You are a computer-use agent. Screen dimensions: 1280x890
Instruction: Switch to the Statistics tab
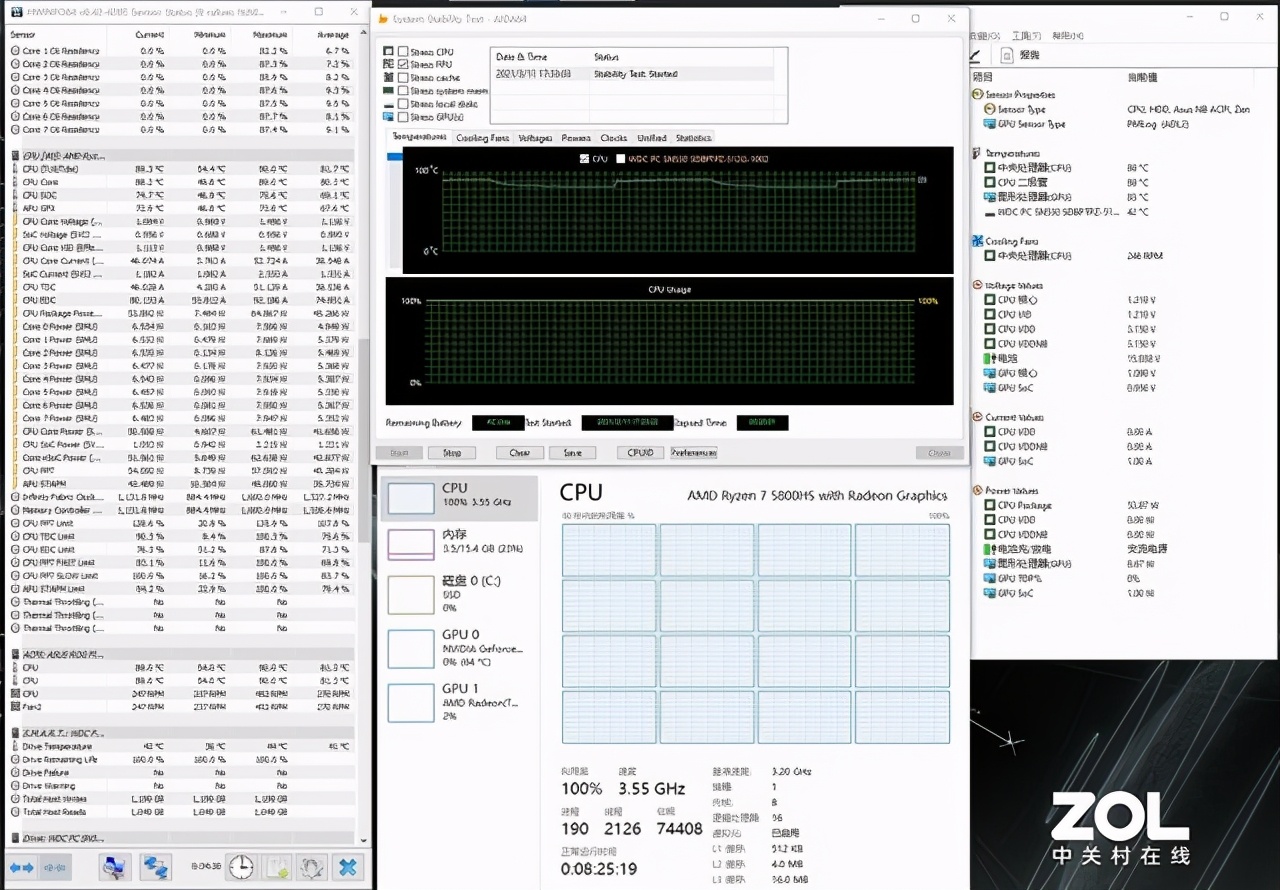(x=693, y=138)
